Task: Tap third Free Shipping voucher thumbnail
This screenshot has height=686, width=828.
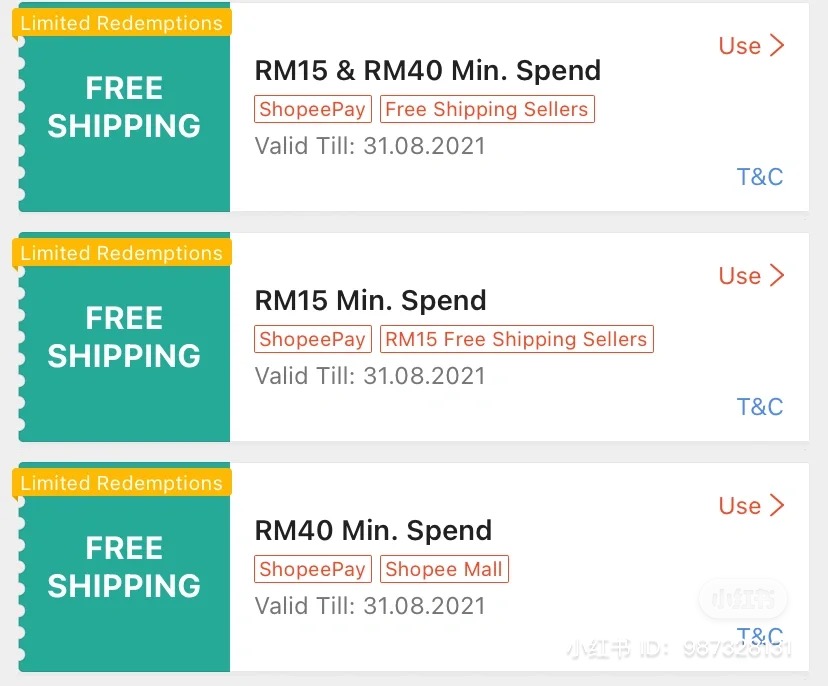Action: pos(124,568)
